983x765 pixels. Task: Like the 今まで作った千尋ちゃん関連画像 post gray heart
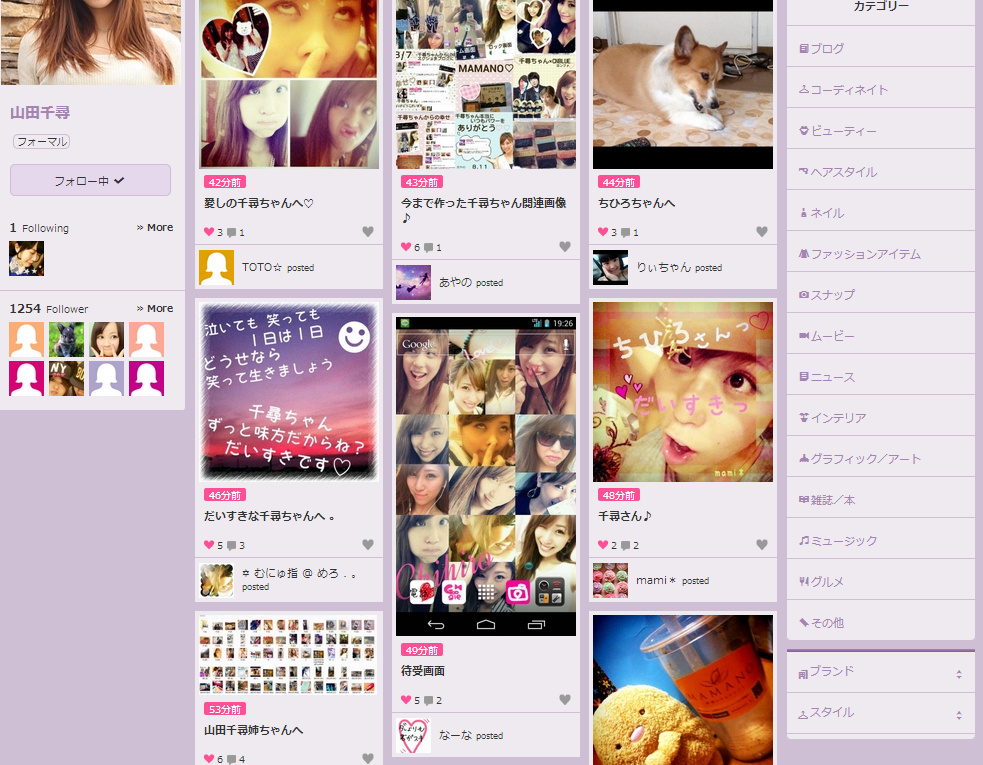click(x=565, y=246)
